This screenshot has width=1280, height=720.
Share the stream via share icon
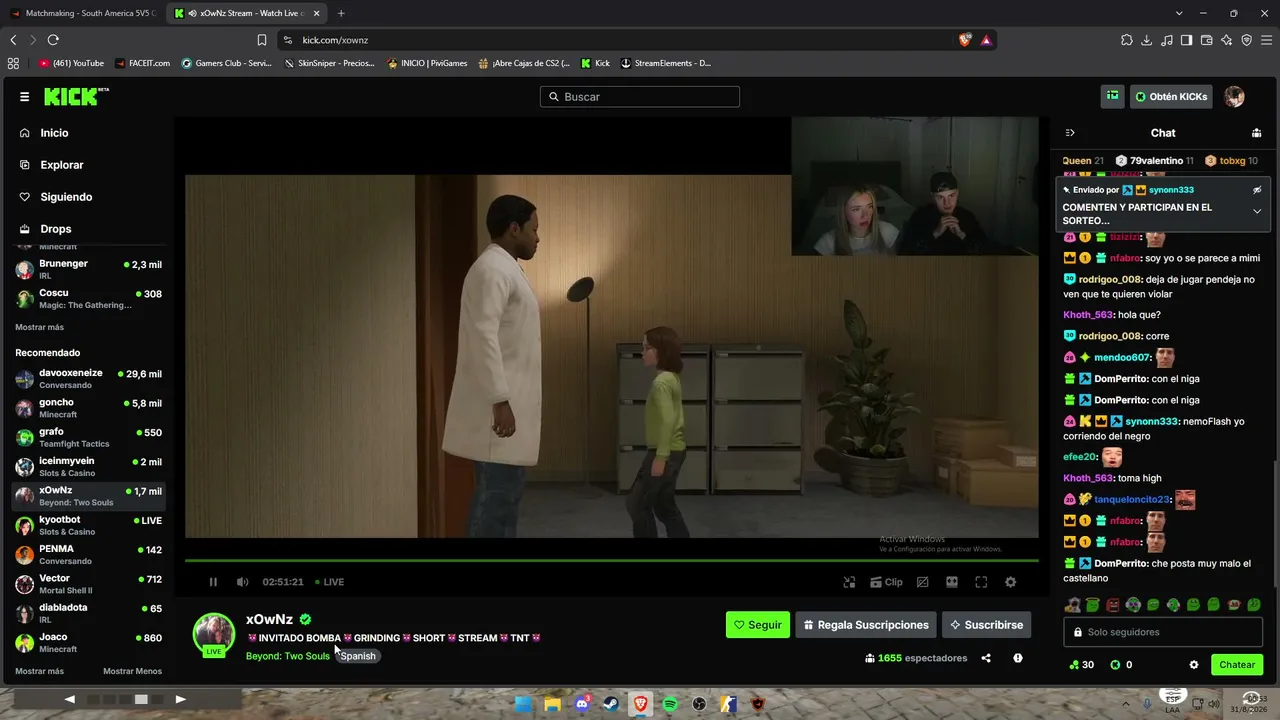point(986,658)
